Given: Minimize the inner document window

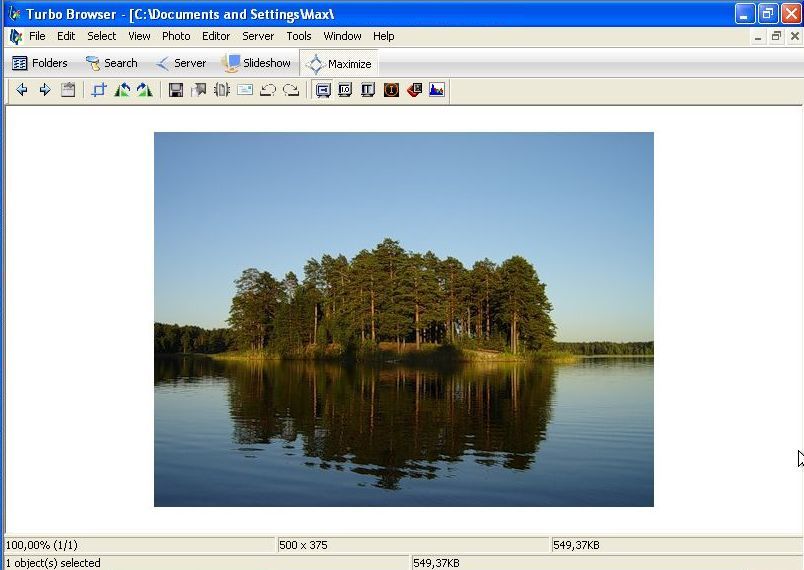Looking at the screenshot, I should click(x=758, y=36).
